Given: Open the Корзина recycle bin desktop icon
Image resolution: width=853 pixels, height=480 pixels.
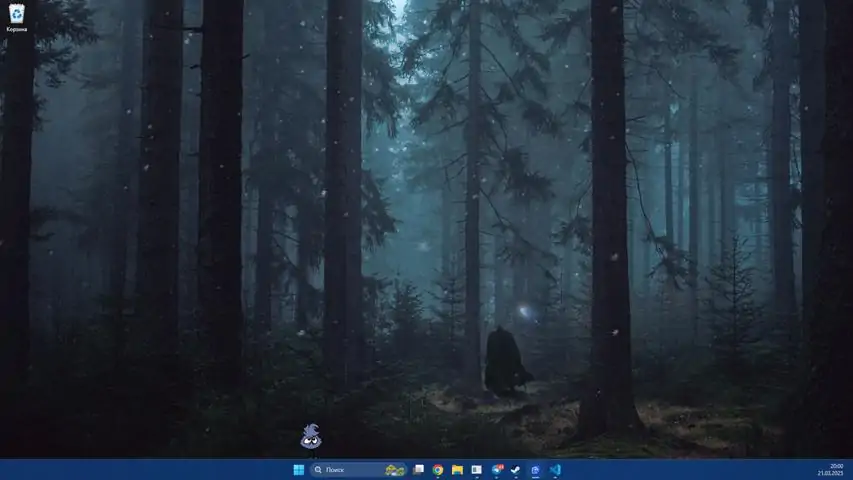Looking at the screenshot, I should 16,13.
